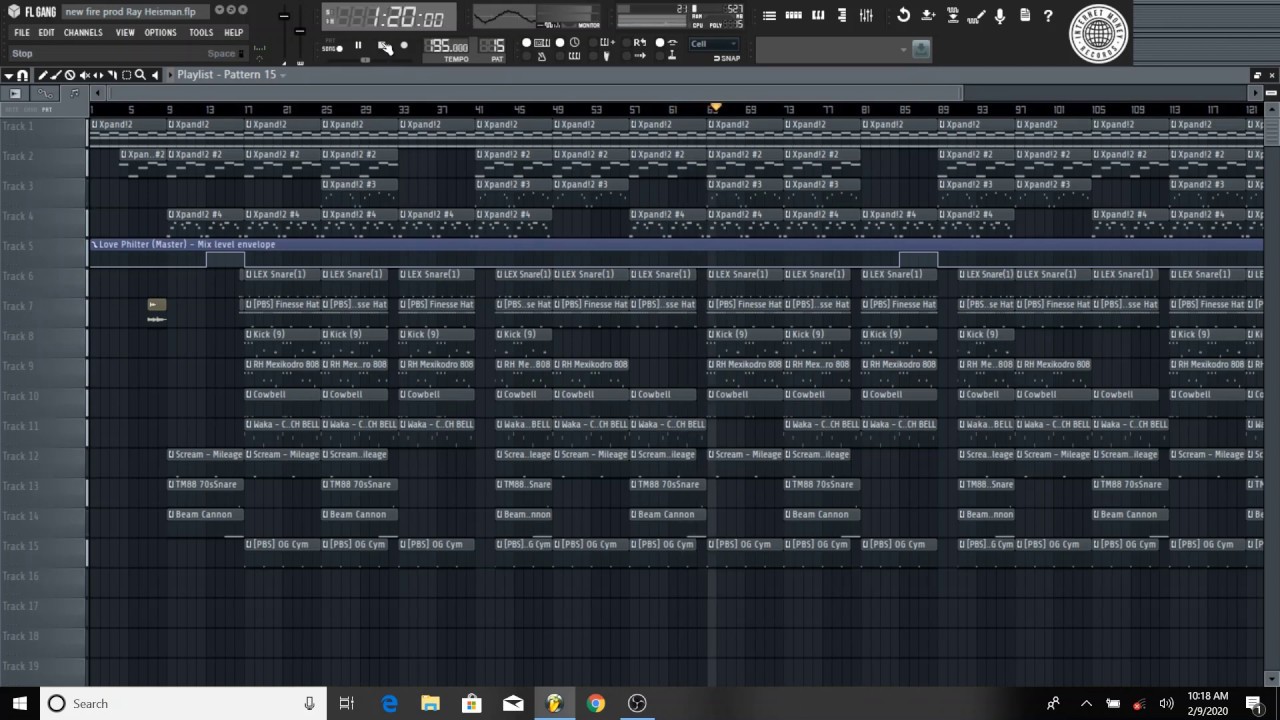This screenshot has height=720, width=1280.
Task: Switch to the audio clips picker tab
Action: click(15, 94)
